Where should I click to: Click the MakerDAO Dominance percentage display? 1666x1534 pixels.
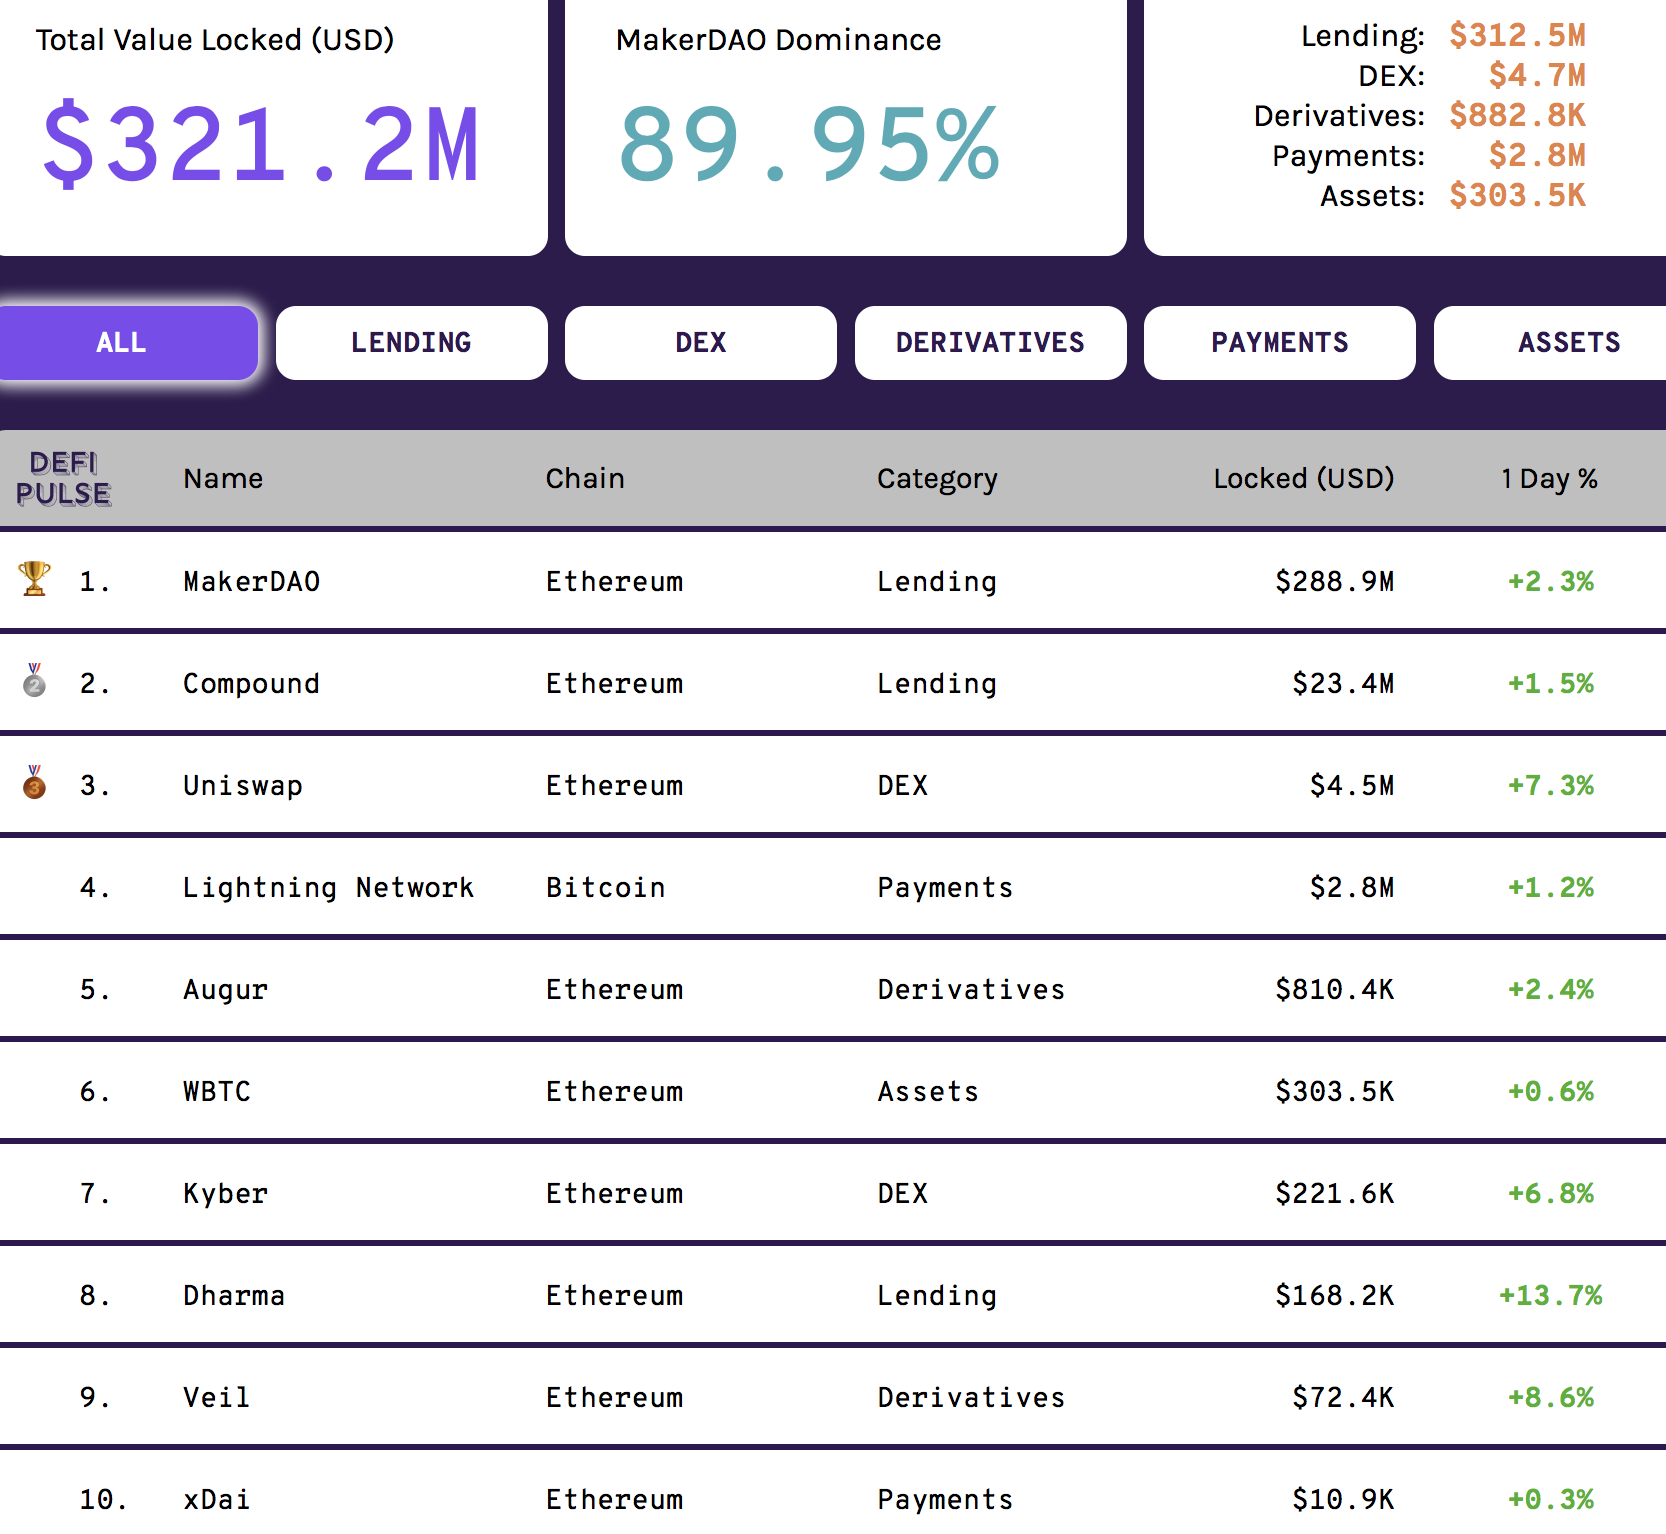805,143
